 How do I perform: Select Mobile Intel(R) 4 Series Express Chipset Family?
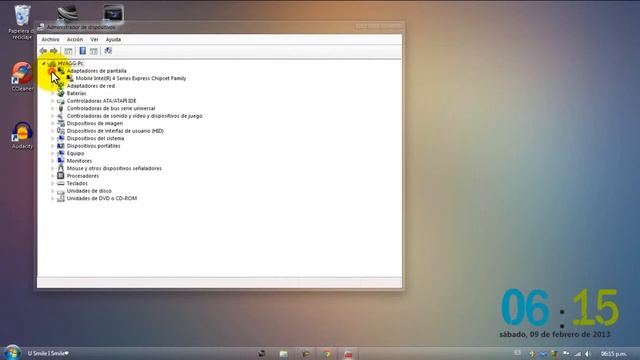click(x=131, y=78)
